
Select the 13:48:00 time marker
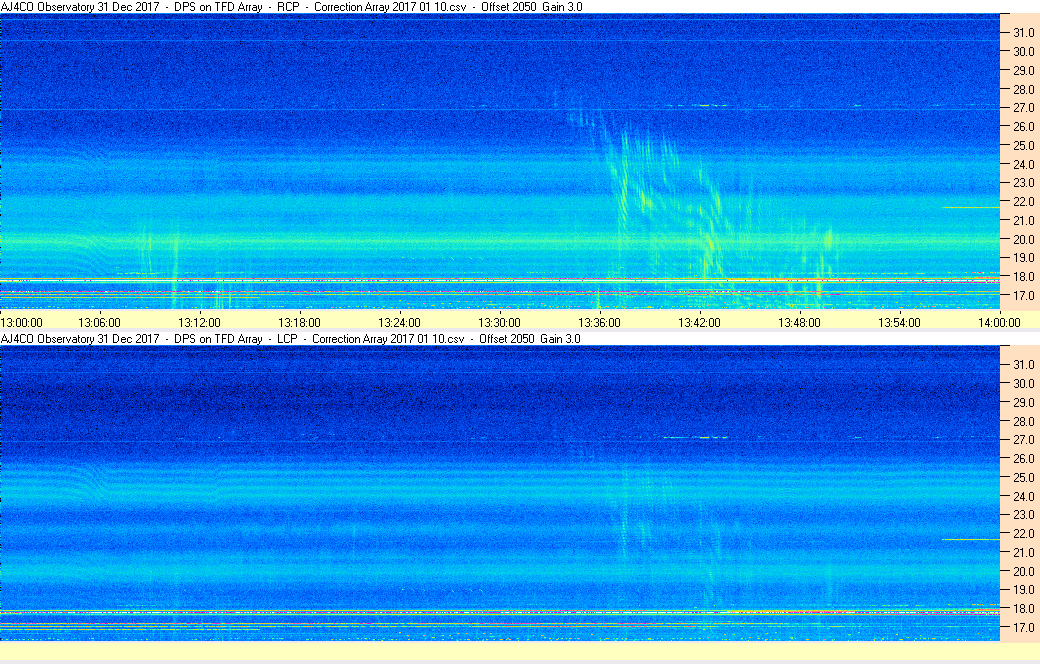(x=799, y=322)
